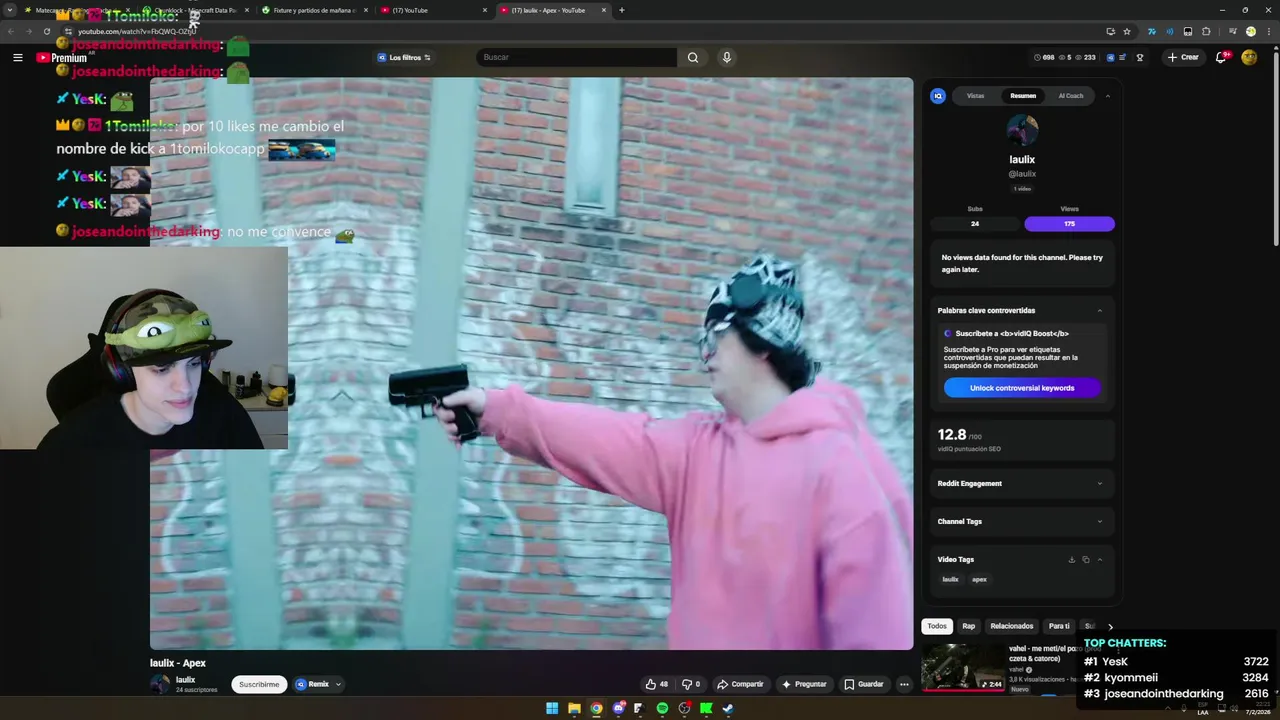This screenshot has width=1280, height=720.
Task: Open Windows Start menu
Action: (551, 709)
